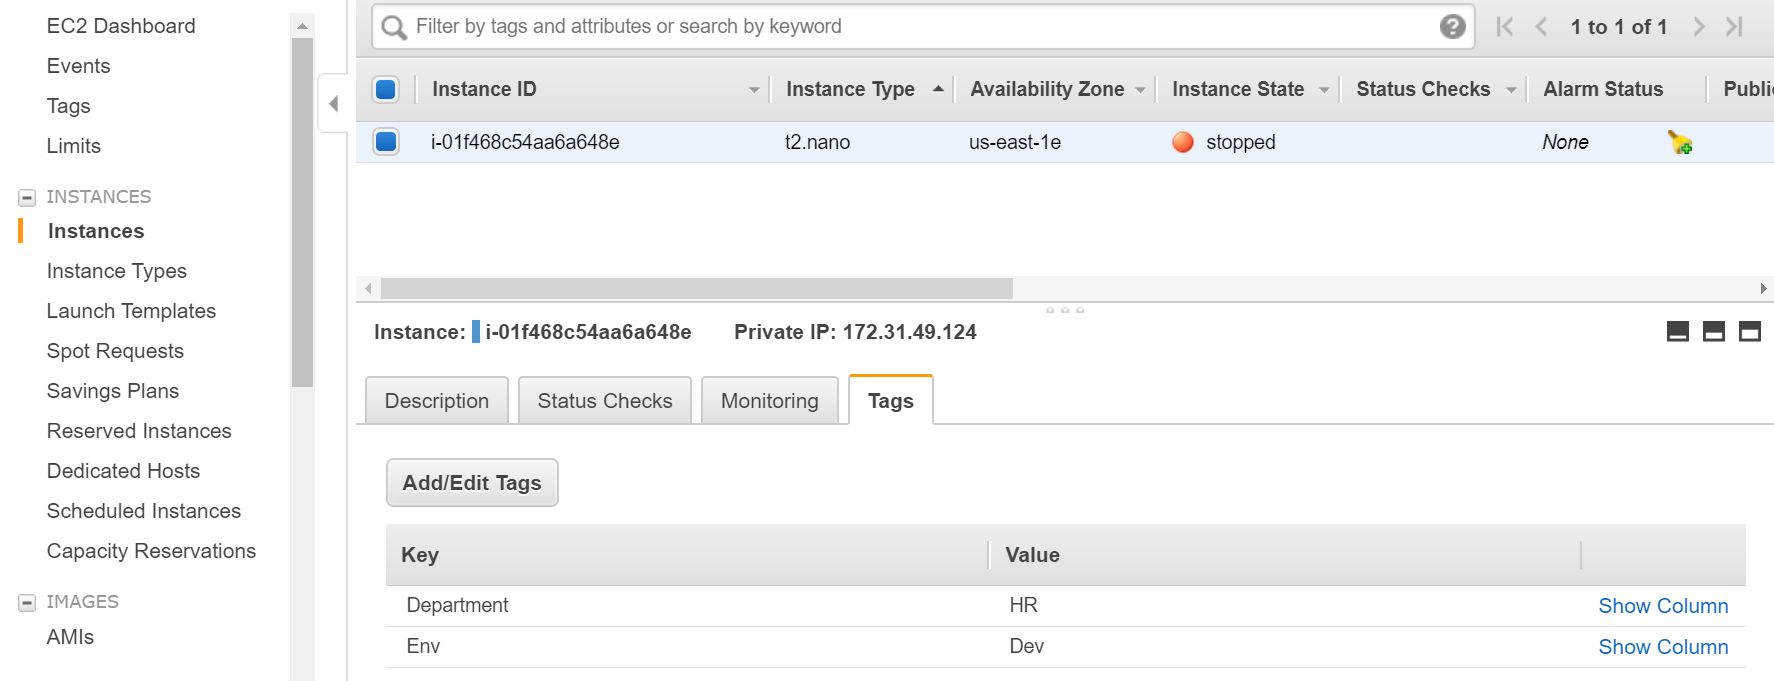Click Show Column for the Department tag
The image size is (1774, 681).
[1662, 606]
